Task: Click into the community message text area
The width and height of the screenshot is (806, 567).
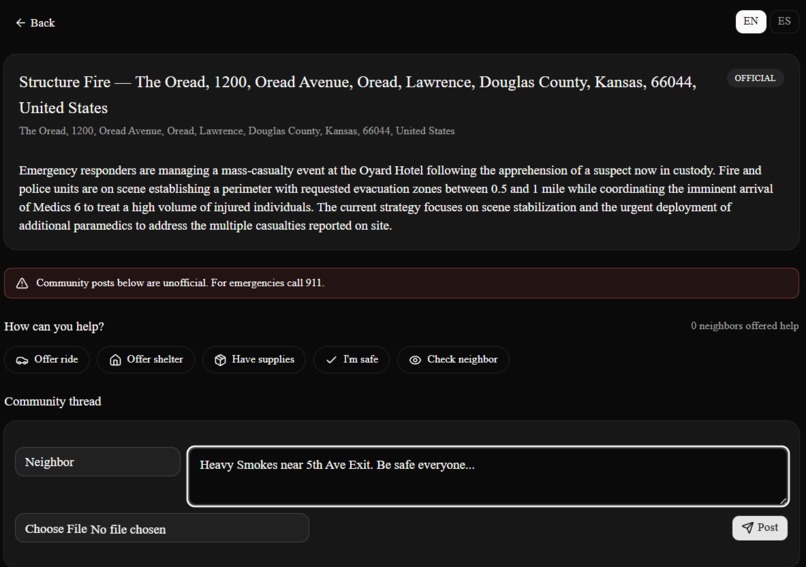Action: coord(488,476)
